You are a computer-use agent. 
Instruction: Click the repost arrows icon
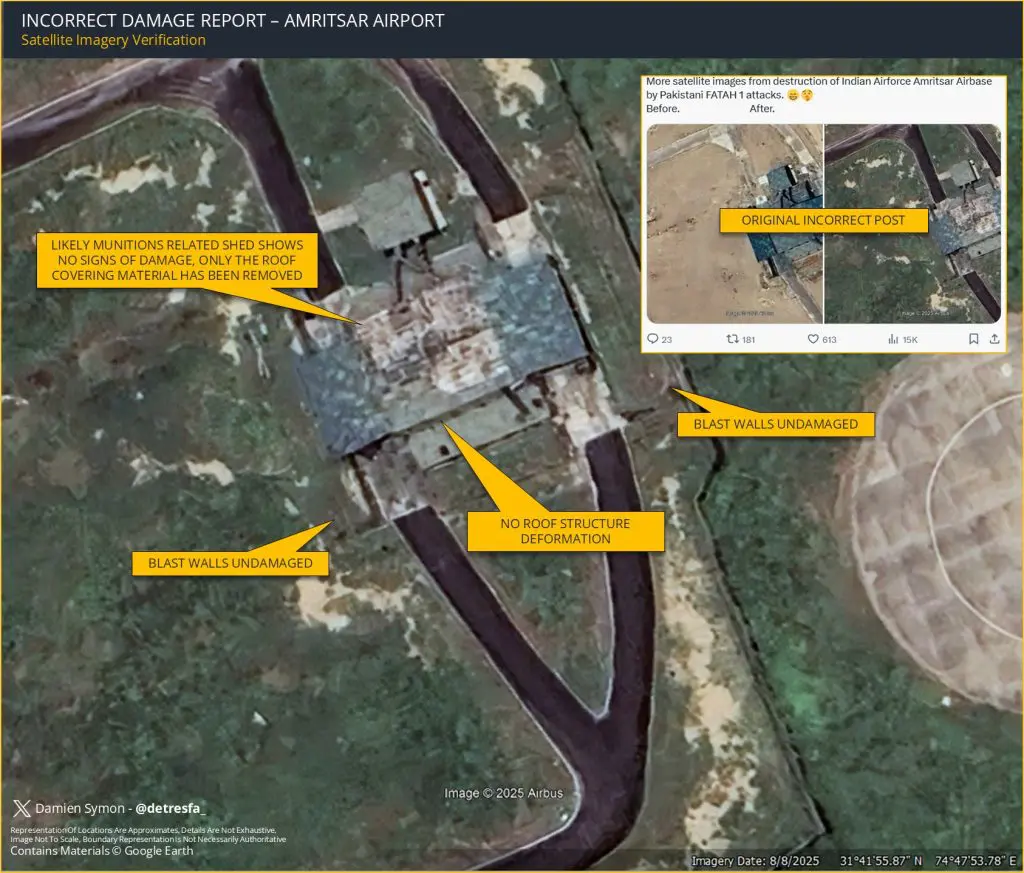[x=731, y=339]
